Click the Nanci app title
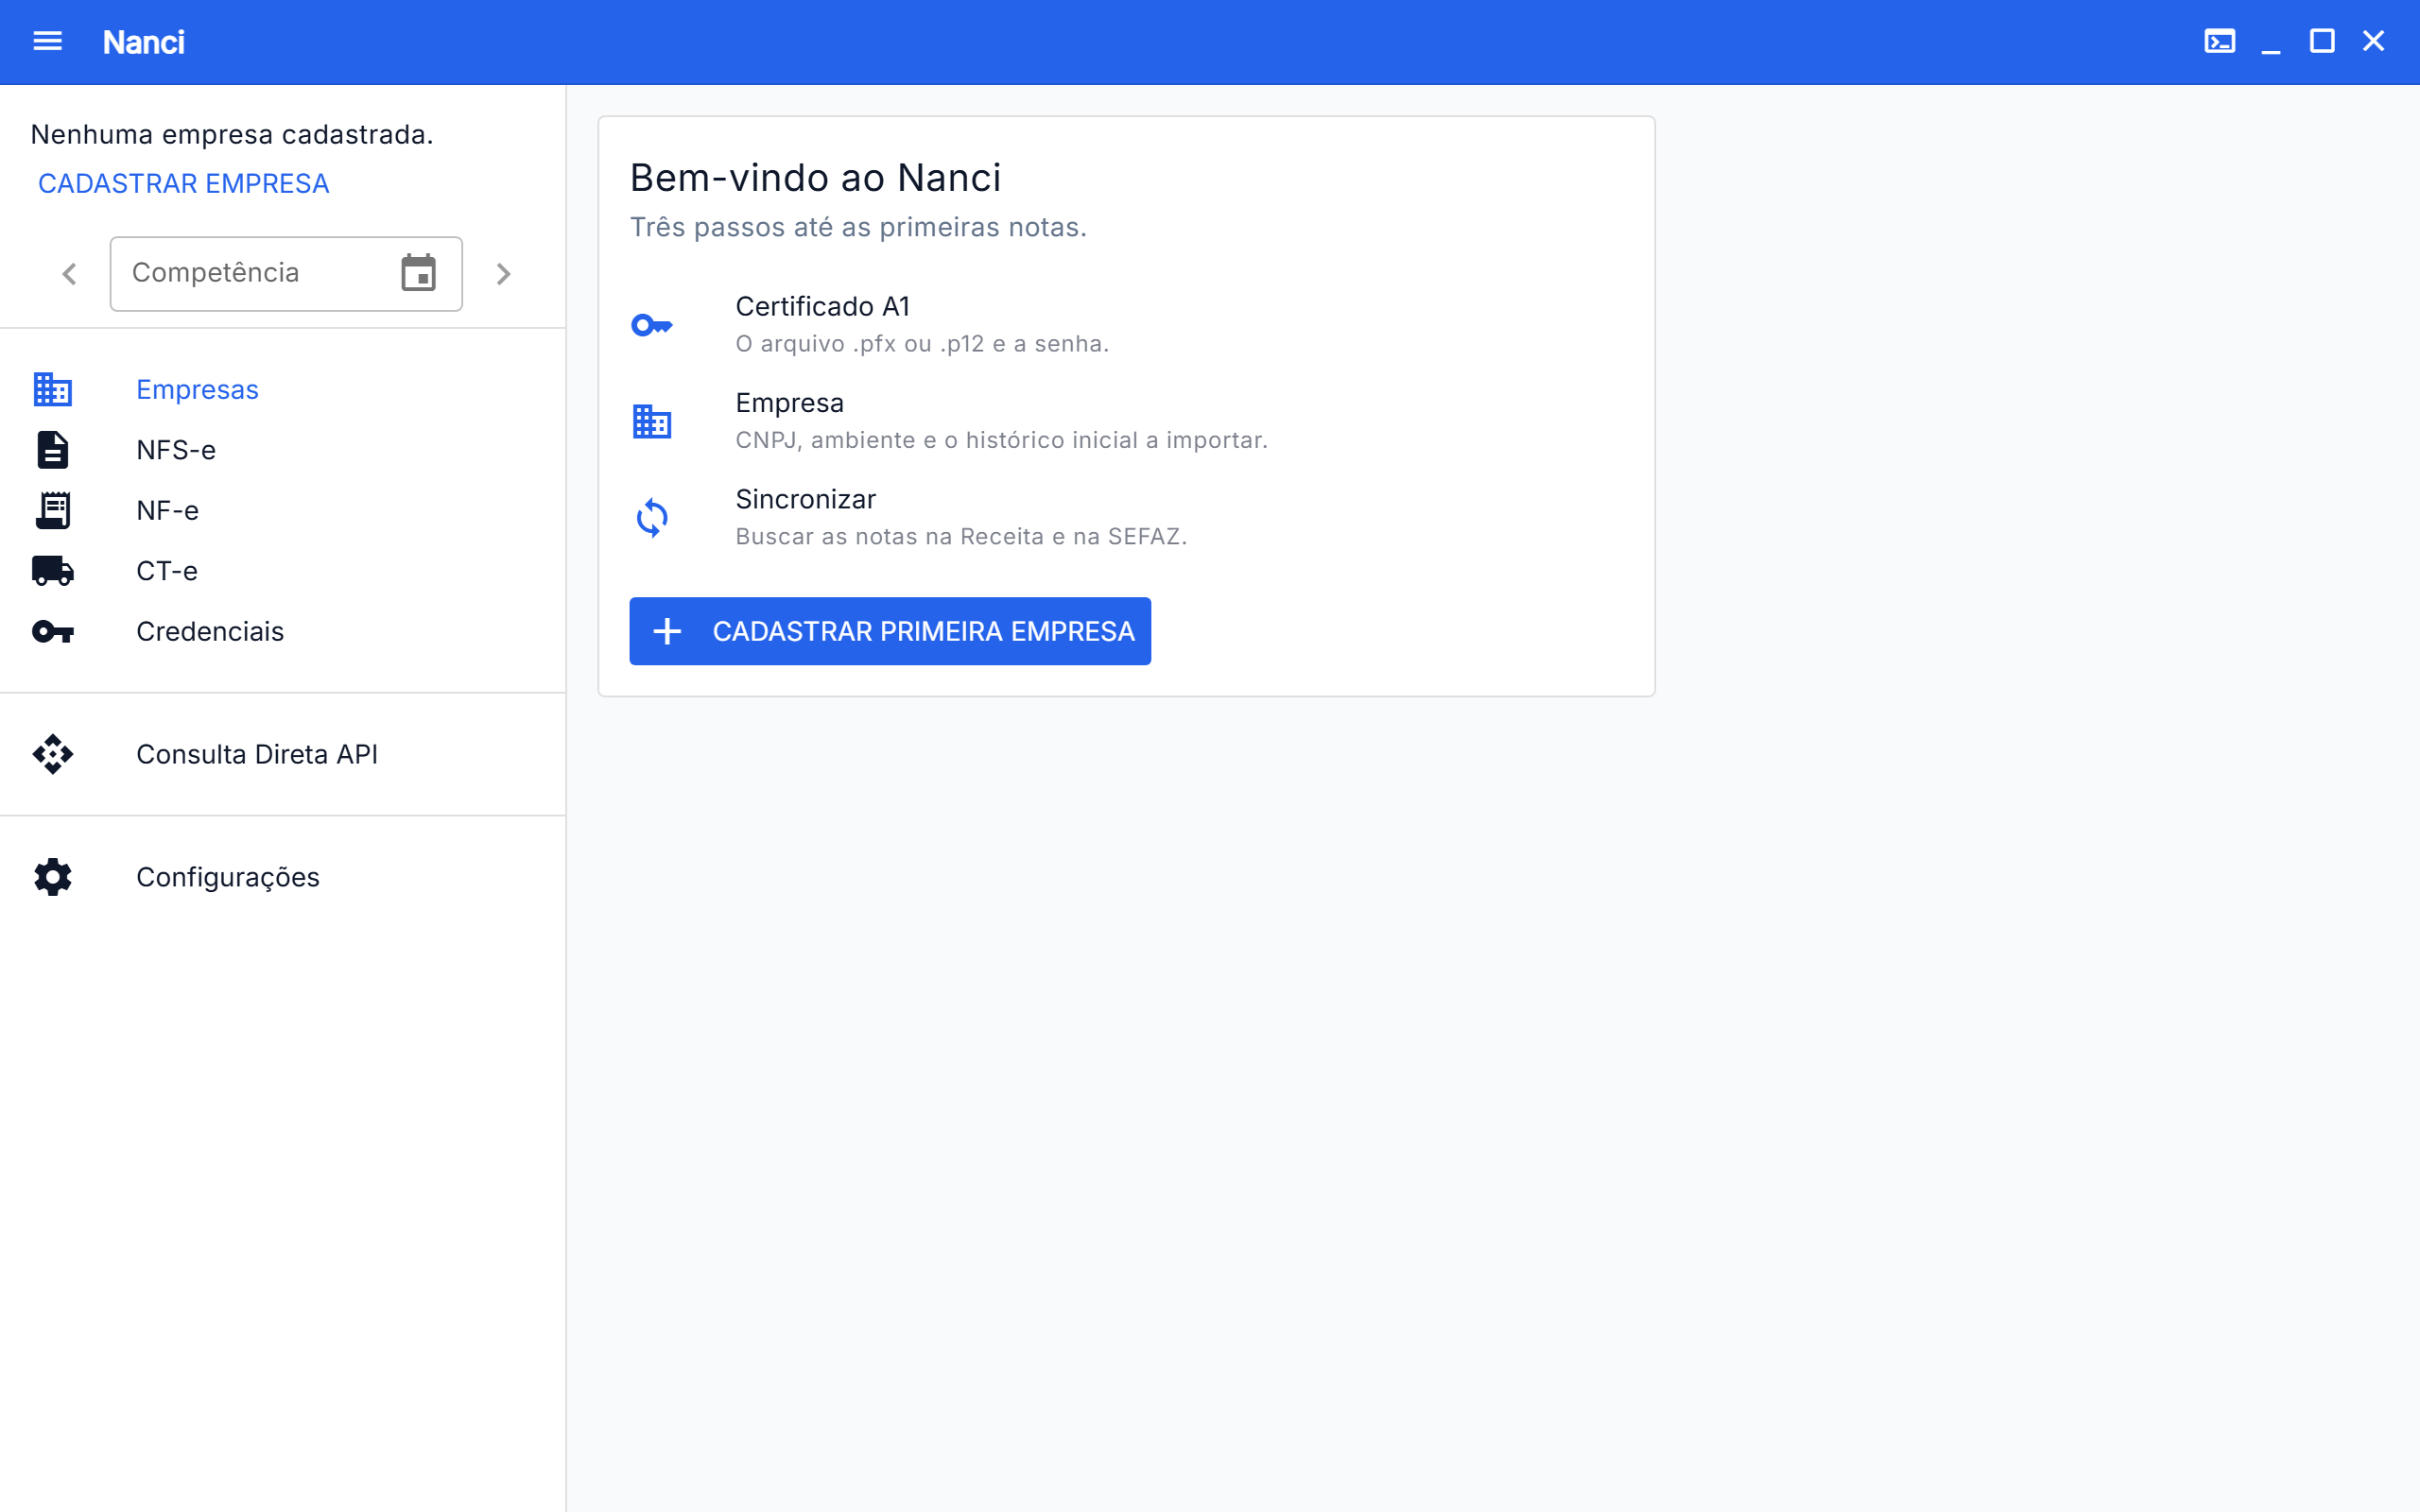2420x1512 pixels. tap(143, 42)
